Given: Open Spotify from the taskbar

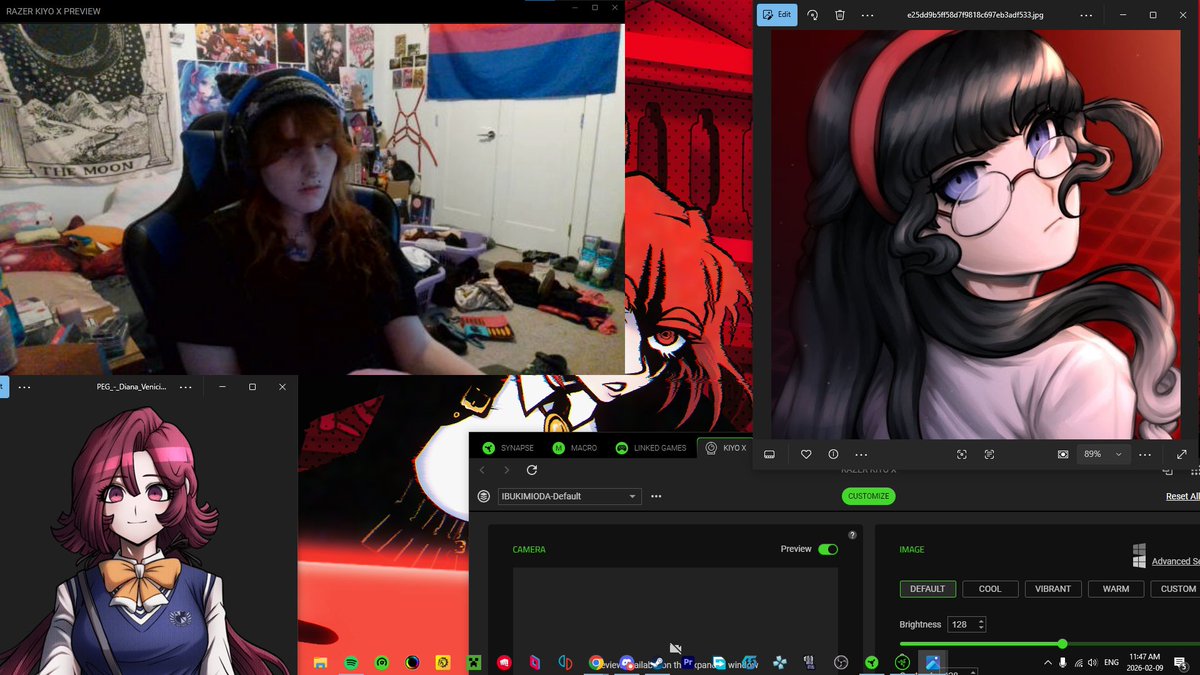Looking at the screenshot, I should tap(351, 662).
